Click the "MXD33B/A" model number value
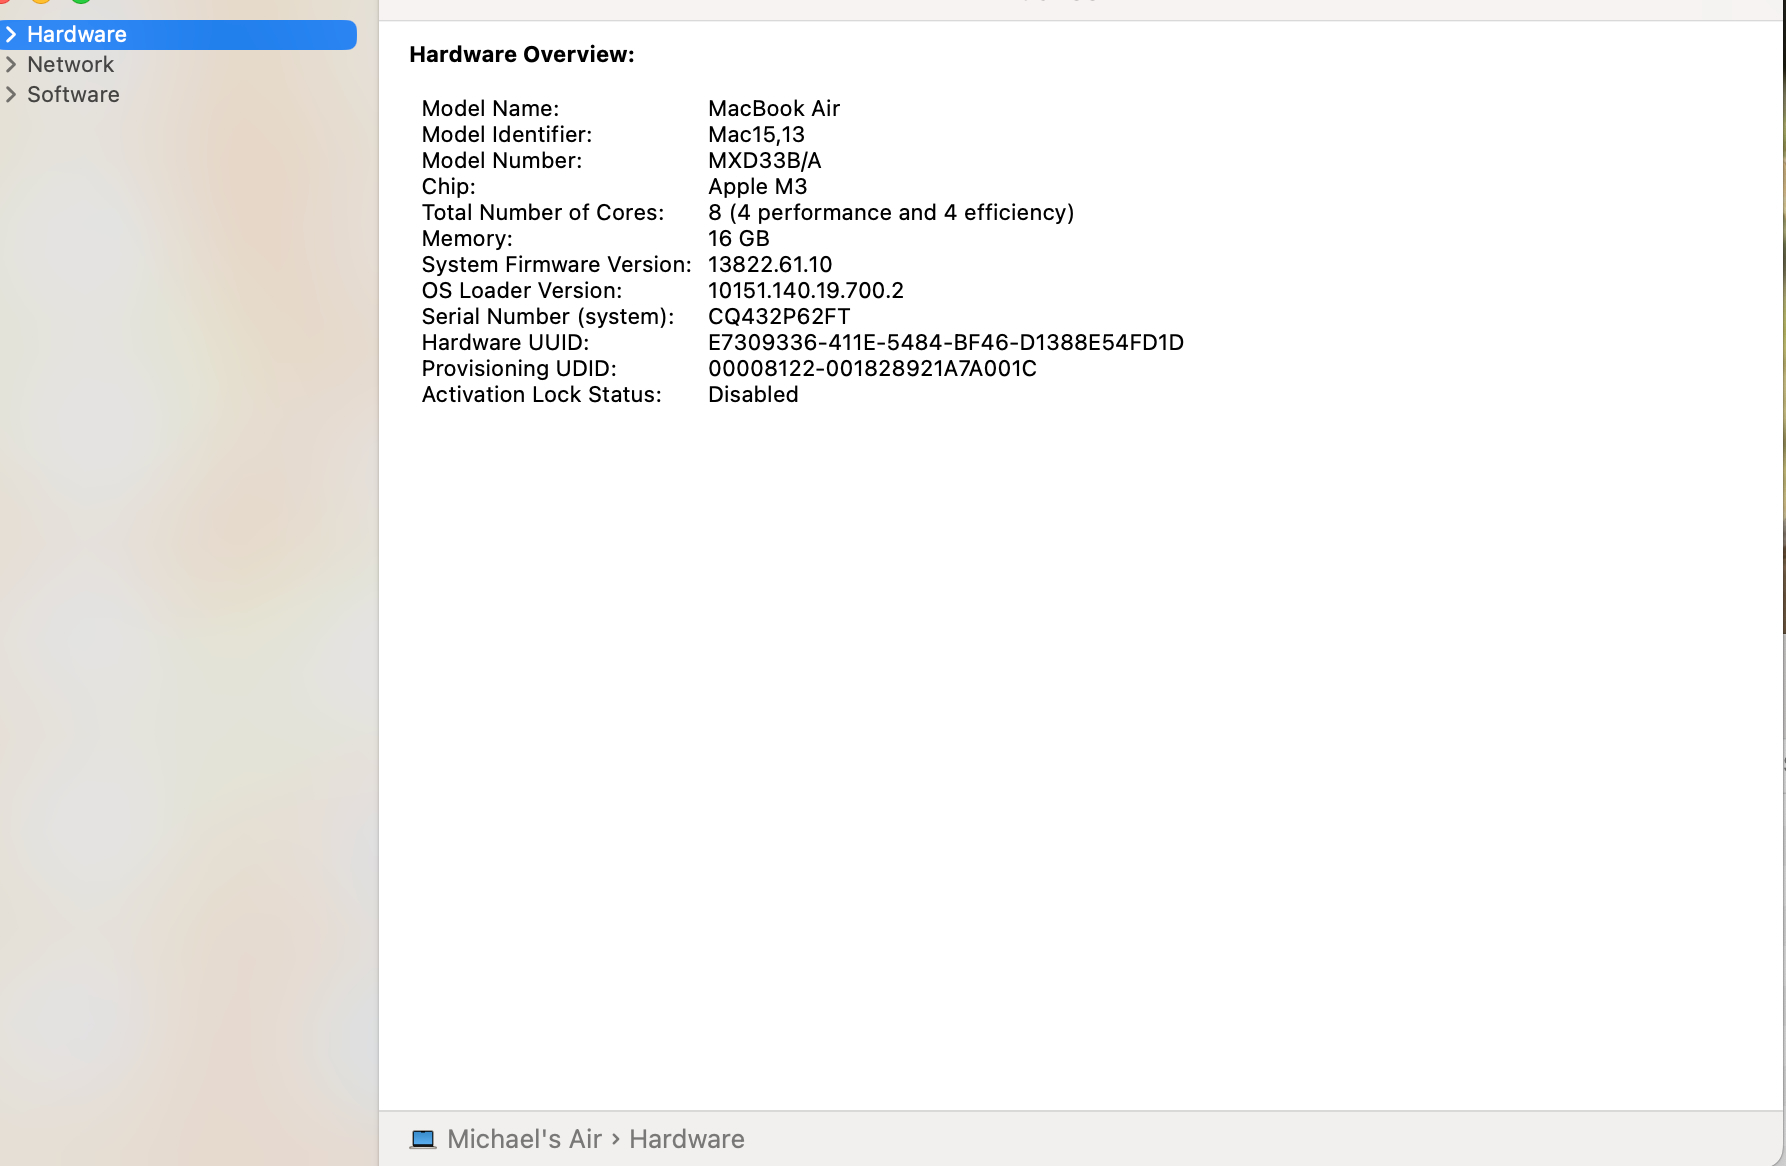Screen dimensions: 1786x1166 pyautogui.click(x=765, y=160)
